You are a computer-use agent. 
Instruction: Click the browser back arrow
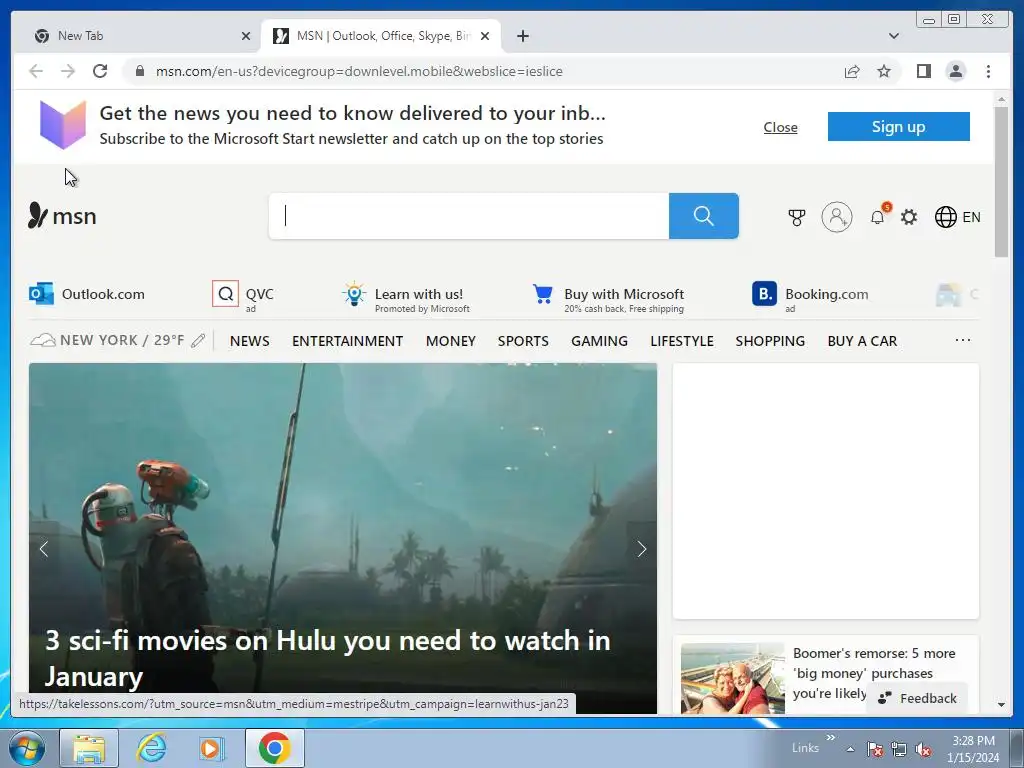point(36,71)
